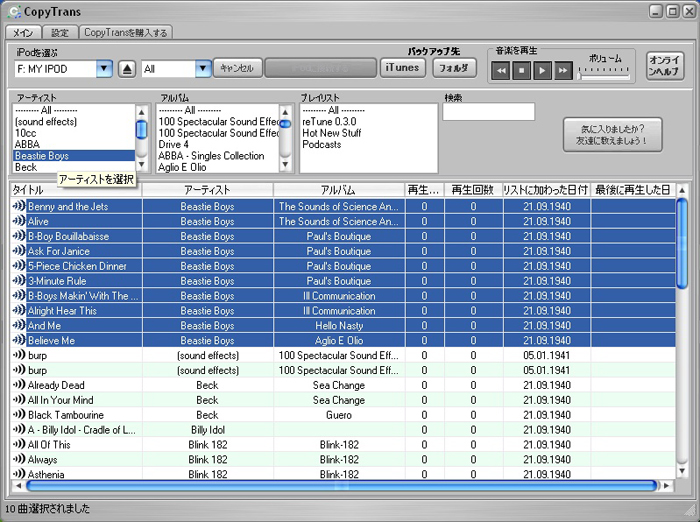The width and height of the screenshot is (700, 522).
Task: Click the CopyTrans logo in title bar
Action: click(x=14, y=12)
